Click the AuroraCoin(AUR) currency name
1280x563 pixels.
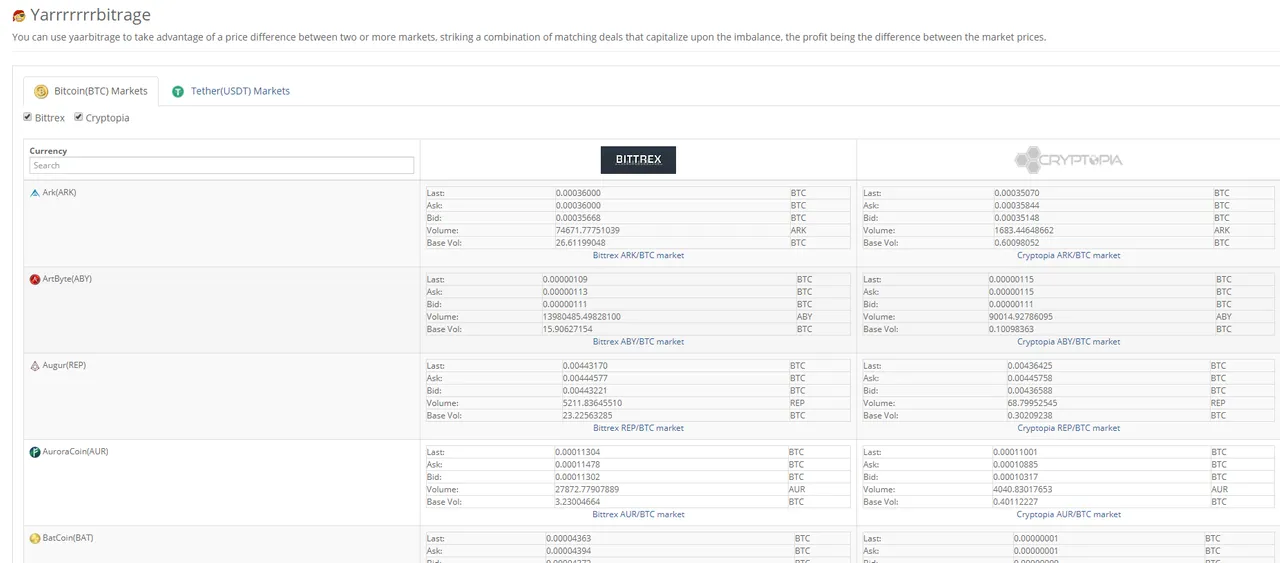click(x=75, y=452)
